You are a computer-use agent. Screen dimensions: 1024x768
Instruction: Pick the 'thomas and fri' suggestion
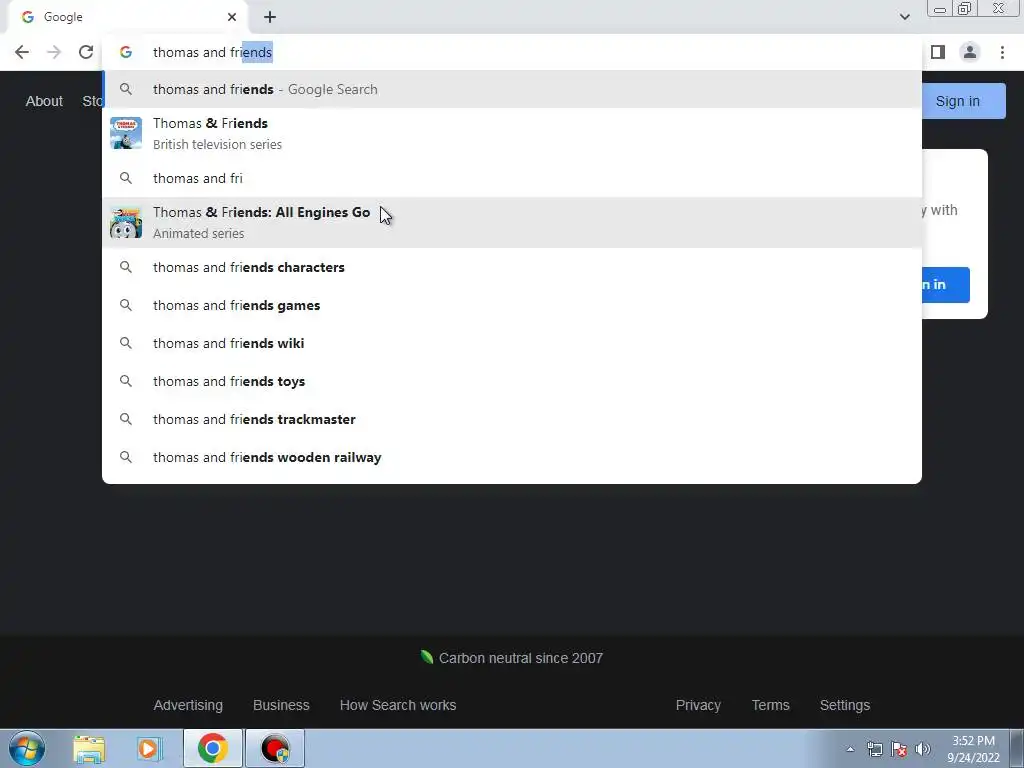pos(512,178)
